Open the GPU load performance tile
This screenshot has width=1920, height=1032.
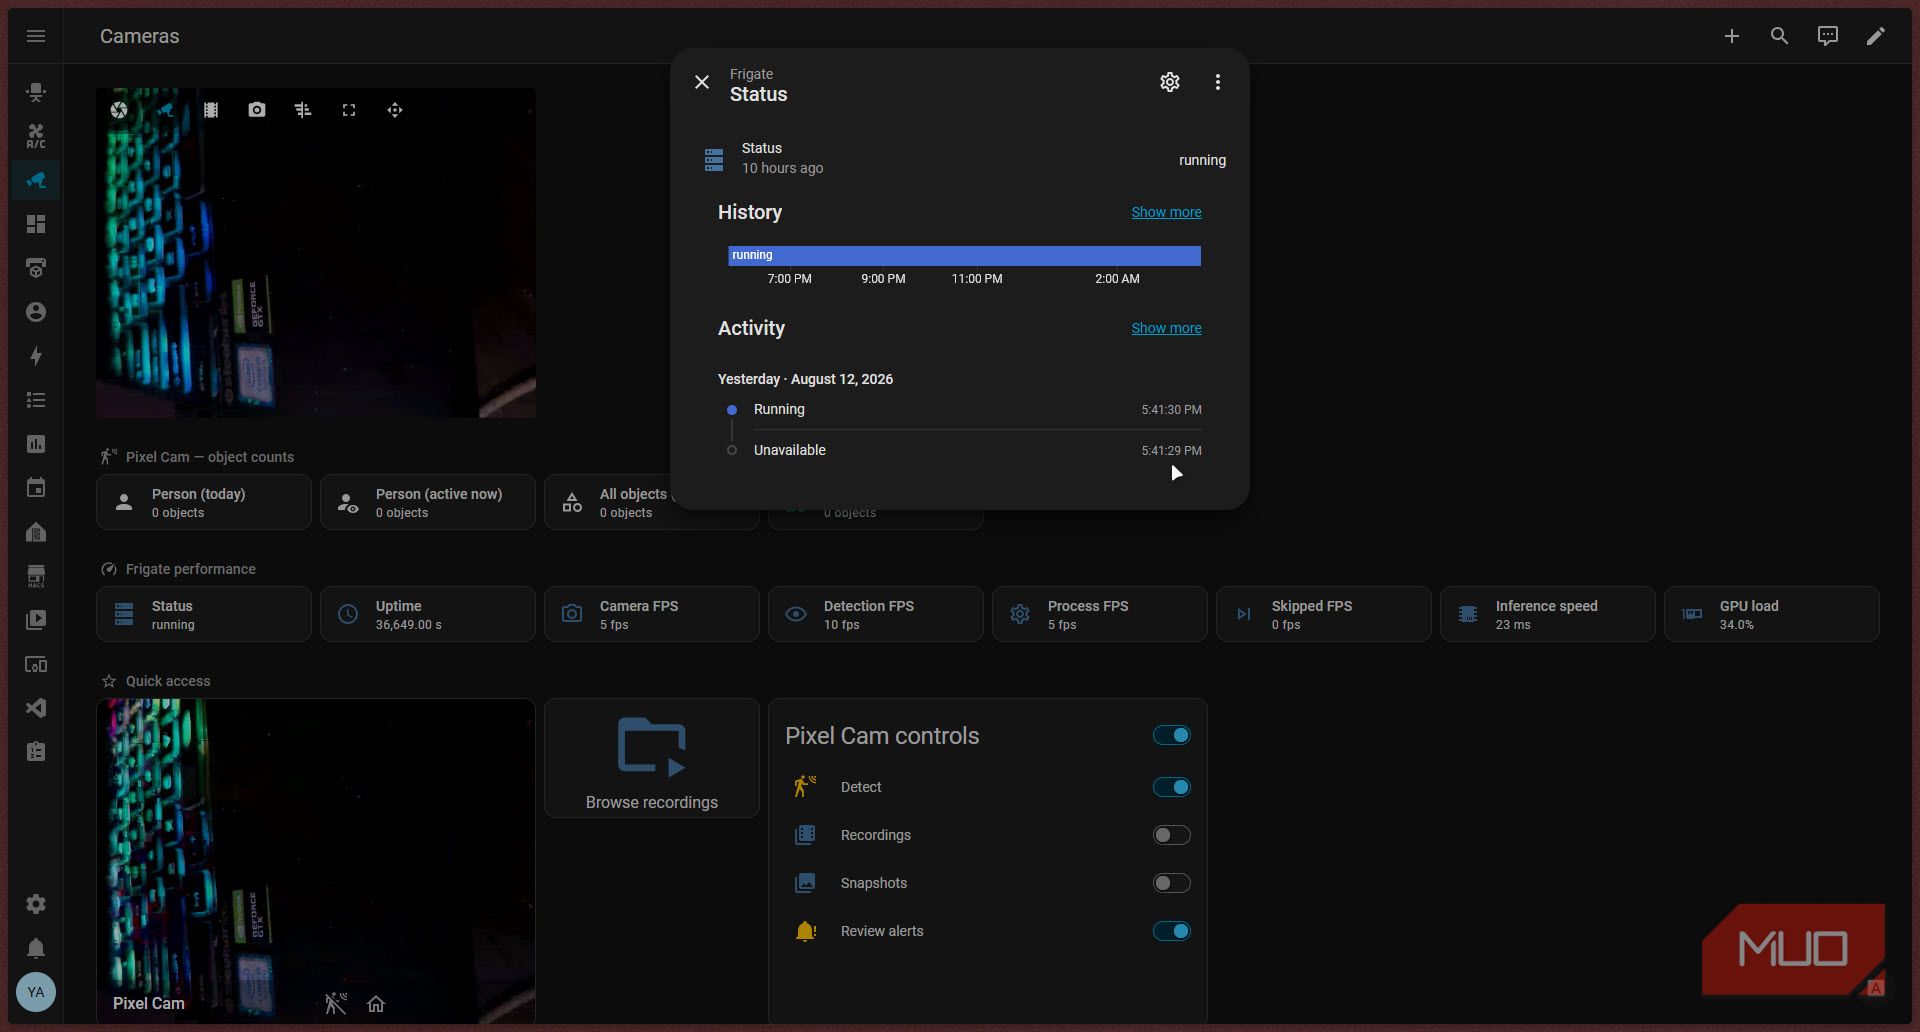[x=1771, y=614]
